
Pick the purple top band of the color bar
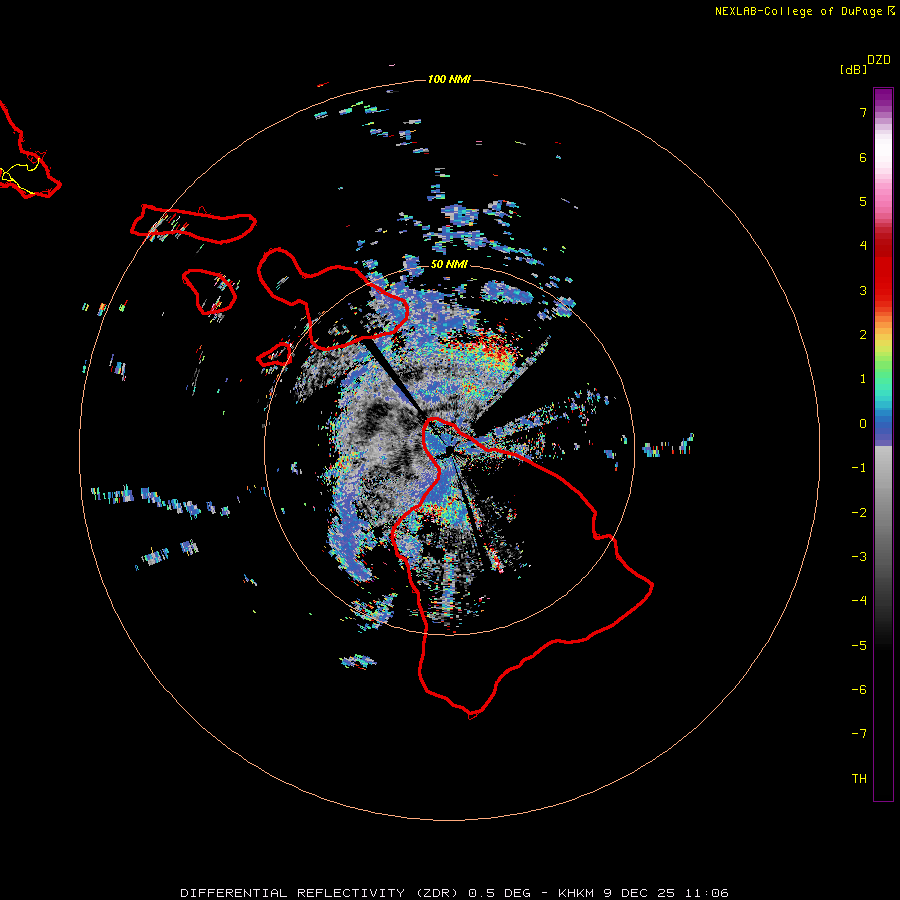pyautogui.click(x=883, y=98)
